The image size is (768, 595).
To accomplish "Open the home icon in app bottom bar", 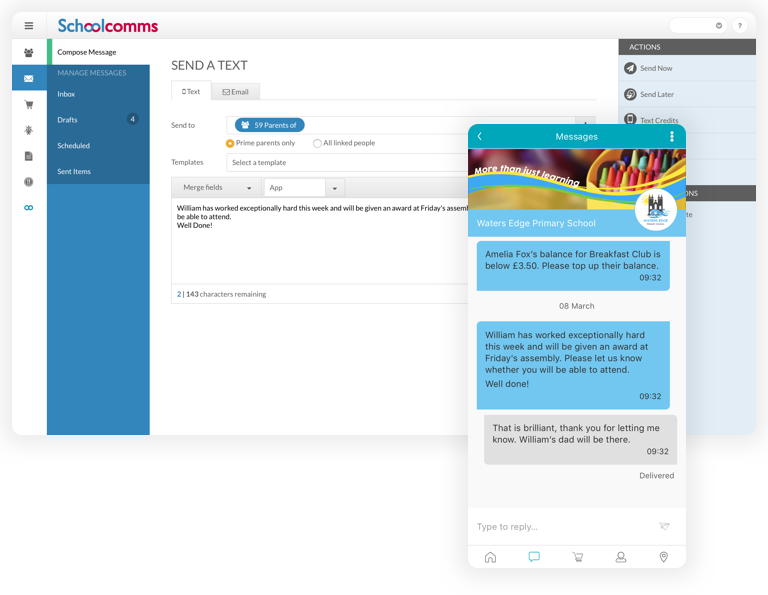I will (x=490, y=557).
